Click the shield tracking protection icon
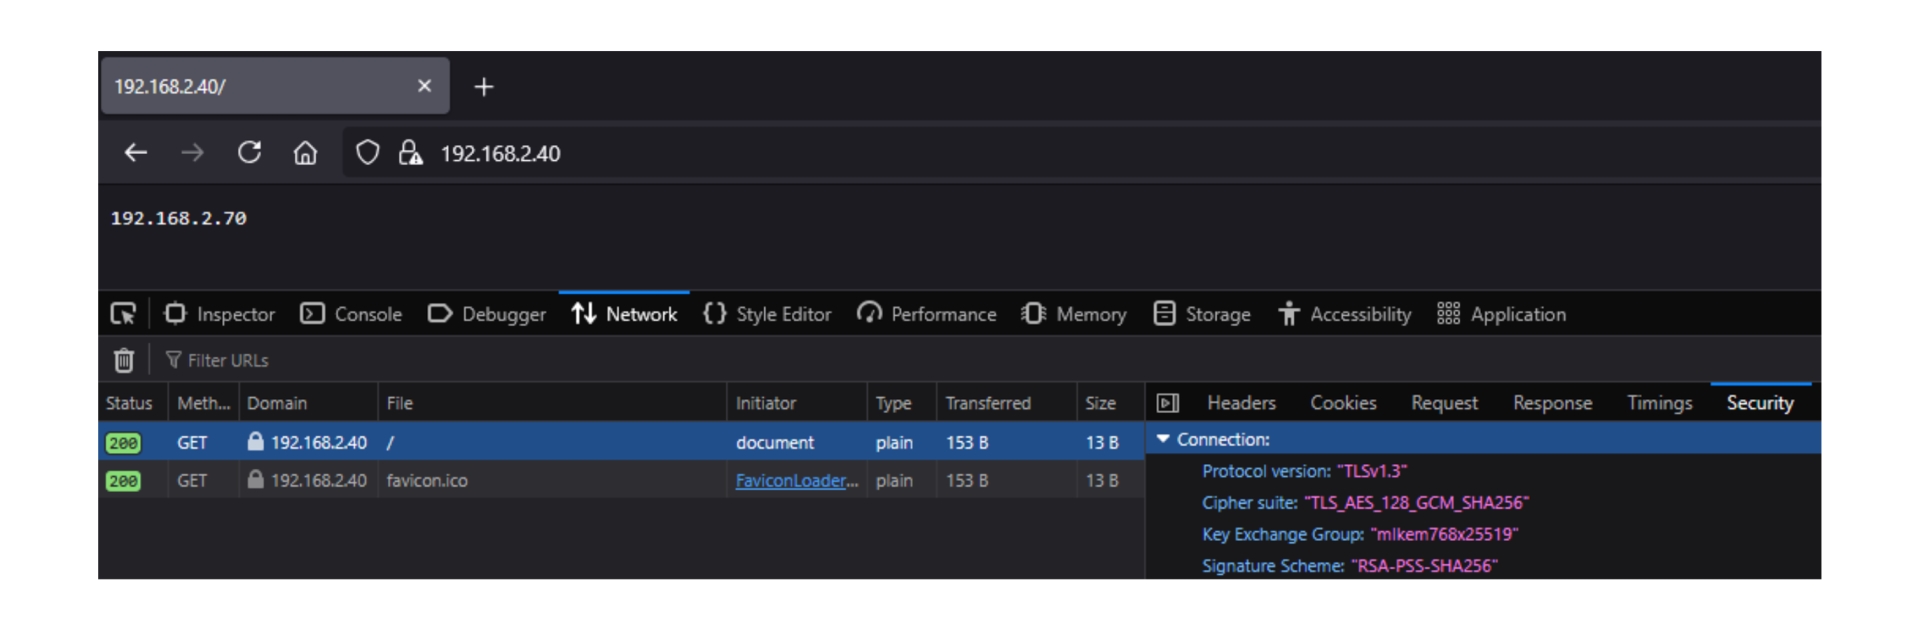The height and width of the screenshot is (630, 1920). 367,153
